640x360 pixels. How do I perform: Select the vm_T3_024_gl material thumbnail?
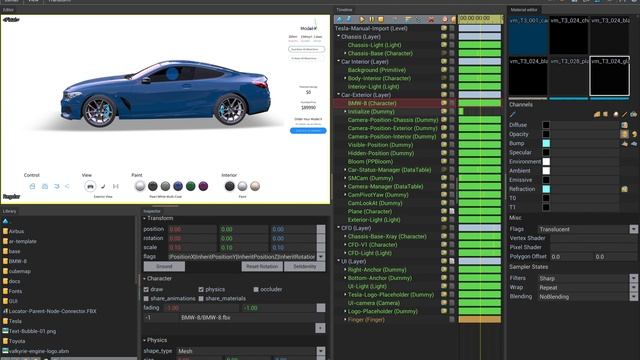pyautogui.click(x=609, y=76)
